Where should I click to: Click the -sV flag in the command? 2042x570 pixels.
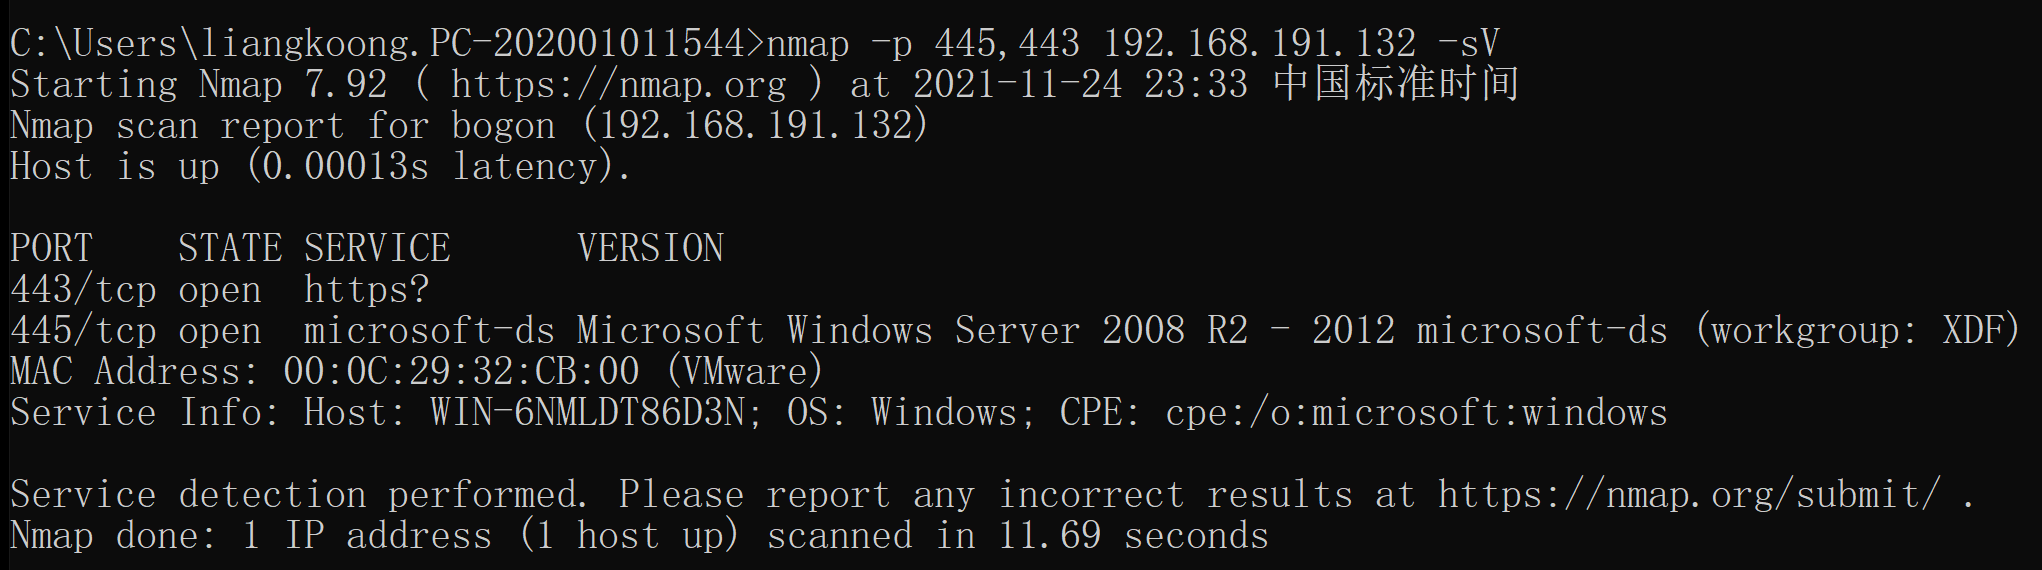coord(1468,43)
